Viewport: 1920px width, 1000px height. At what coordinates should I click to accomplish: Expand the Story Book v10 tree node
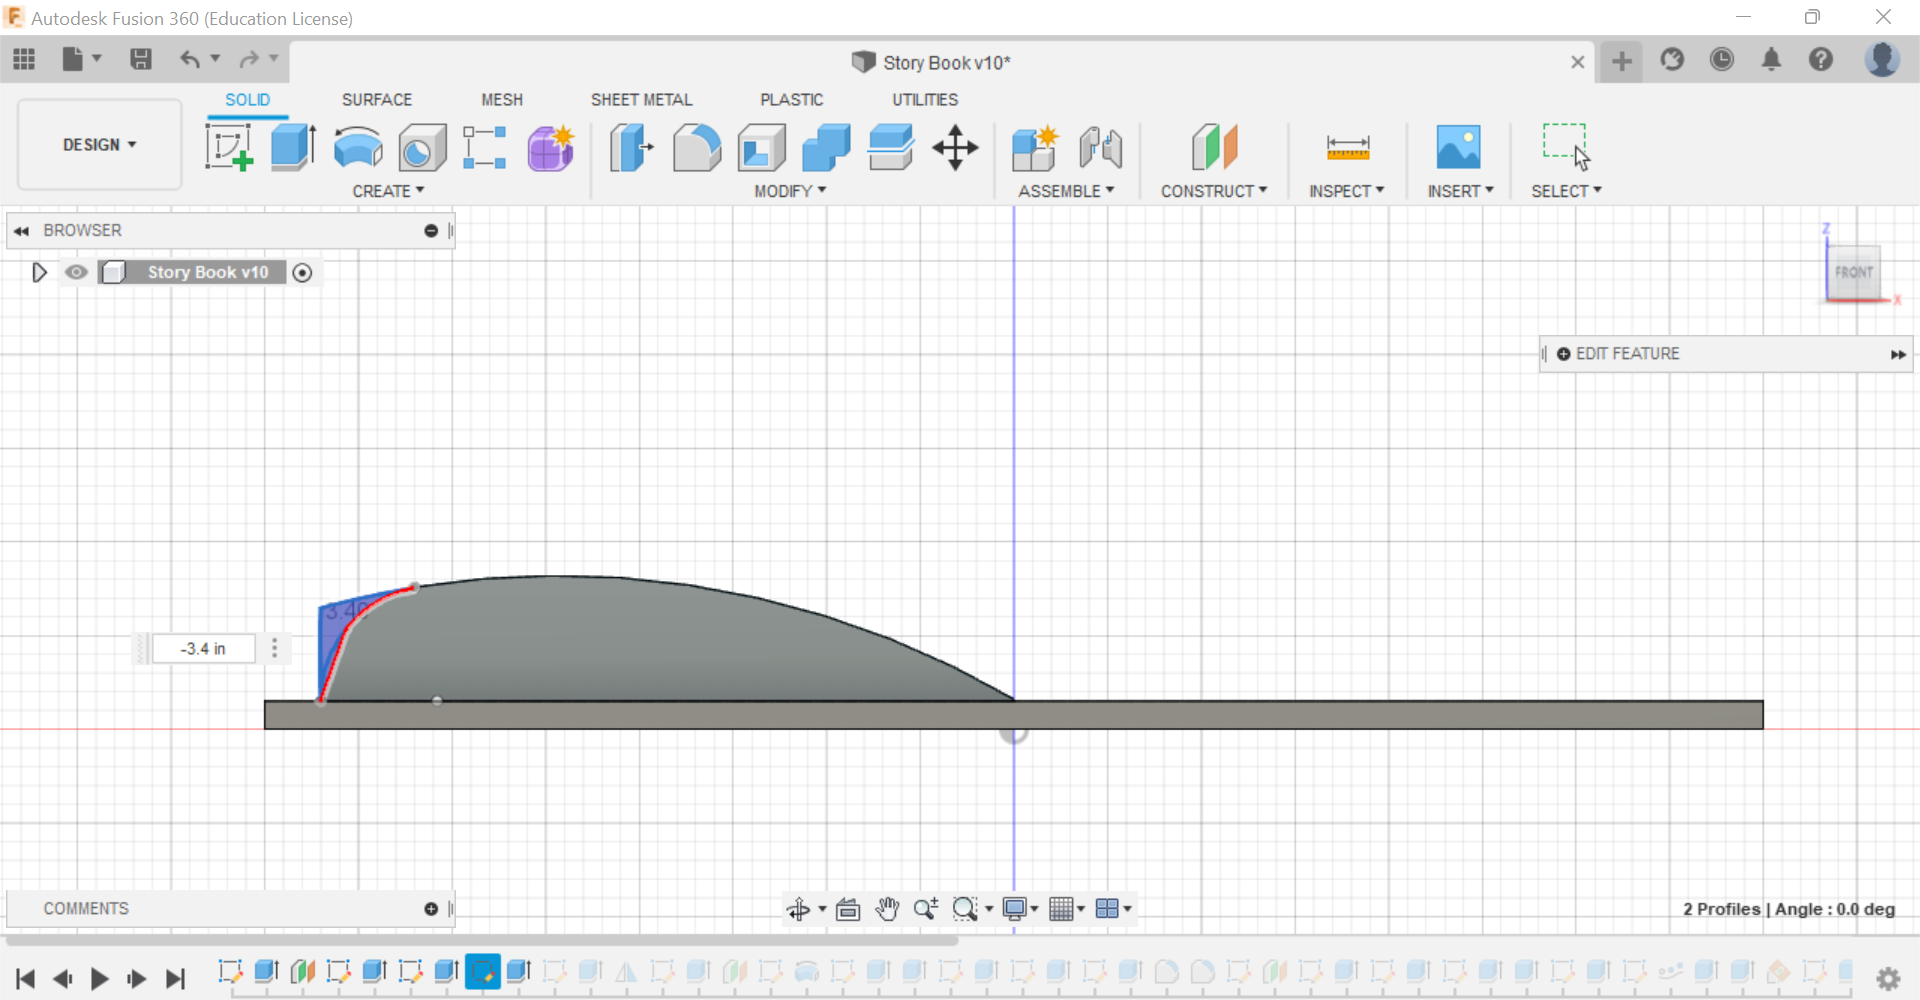point(39,272)
